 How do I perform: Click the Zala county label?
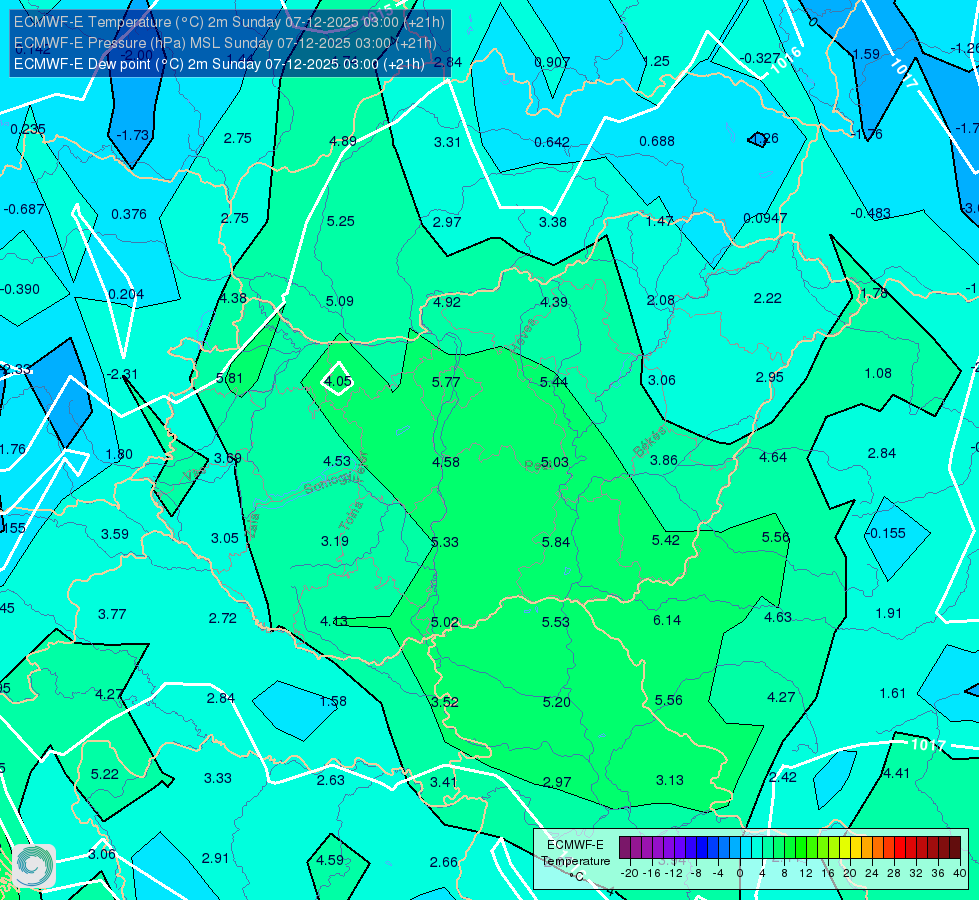(252, 523)
